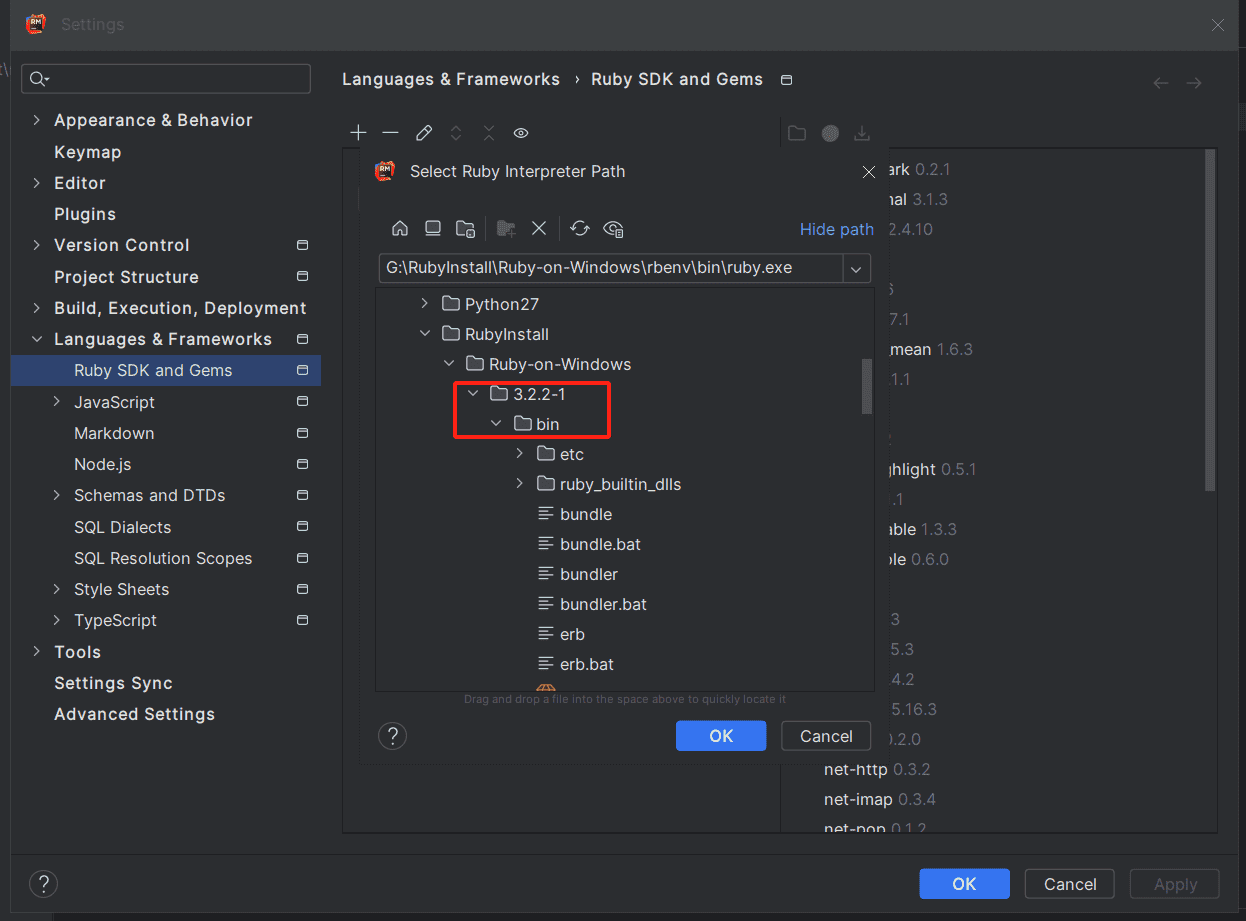Click the project directory folder icon
Image resolution: width=1246 pixels, height=921 pixels.
click(465, 228)
